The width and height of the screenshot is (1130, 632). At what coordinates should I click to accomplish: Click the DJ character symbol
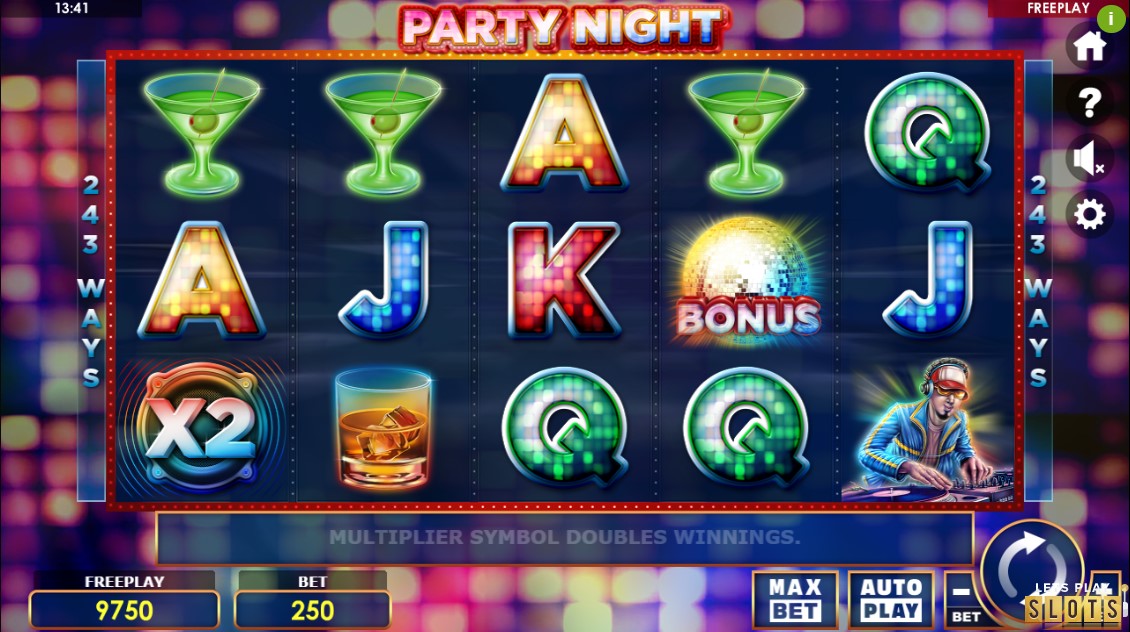[930, 430]
